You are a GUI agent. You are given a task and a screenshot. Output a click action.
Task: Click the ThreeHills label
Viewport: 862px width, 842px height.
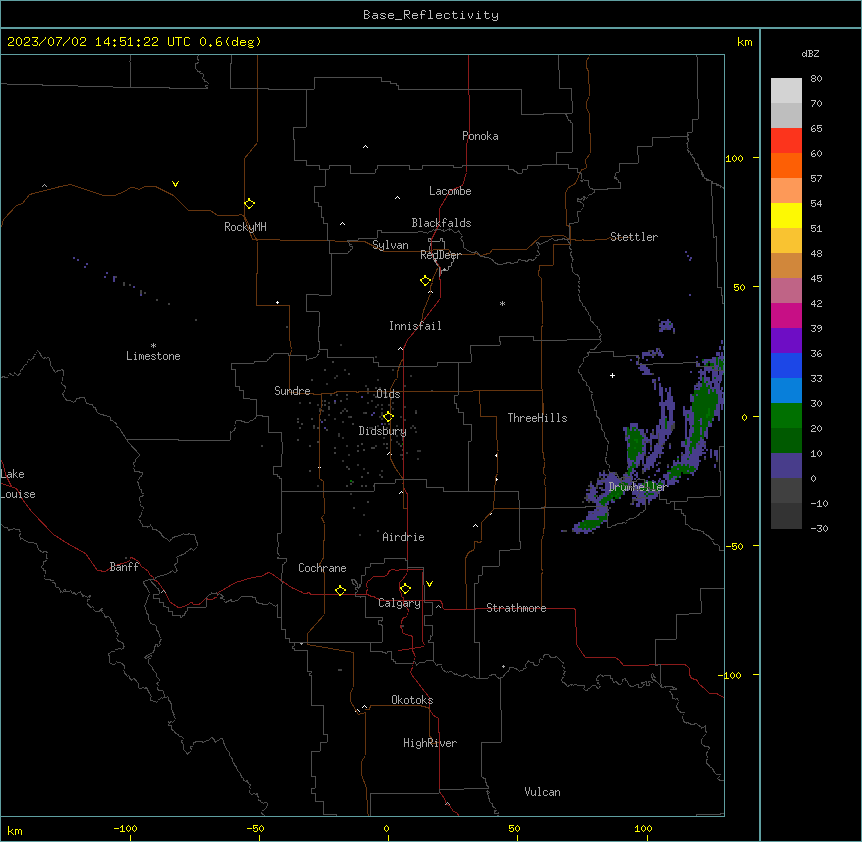[x=538, y=418]
